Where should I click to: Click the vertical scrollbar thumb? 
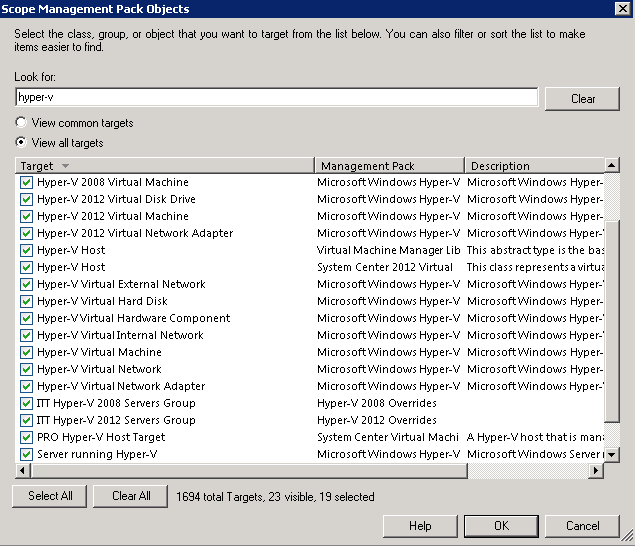point(612,322)
